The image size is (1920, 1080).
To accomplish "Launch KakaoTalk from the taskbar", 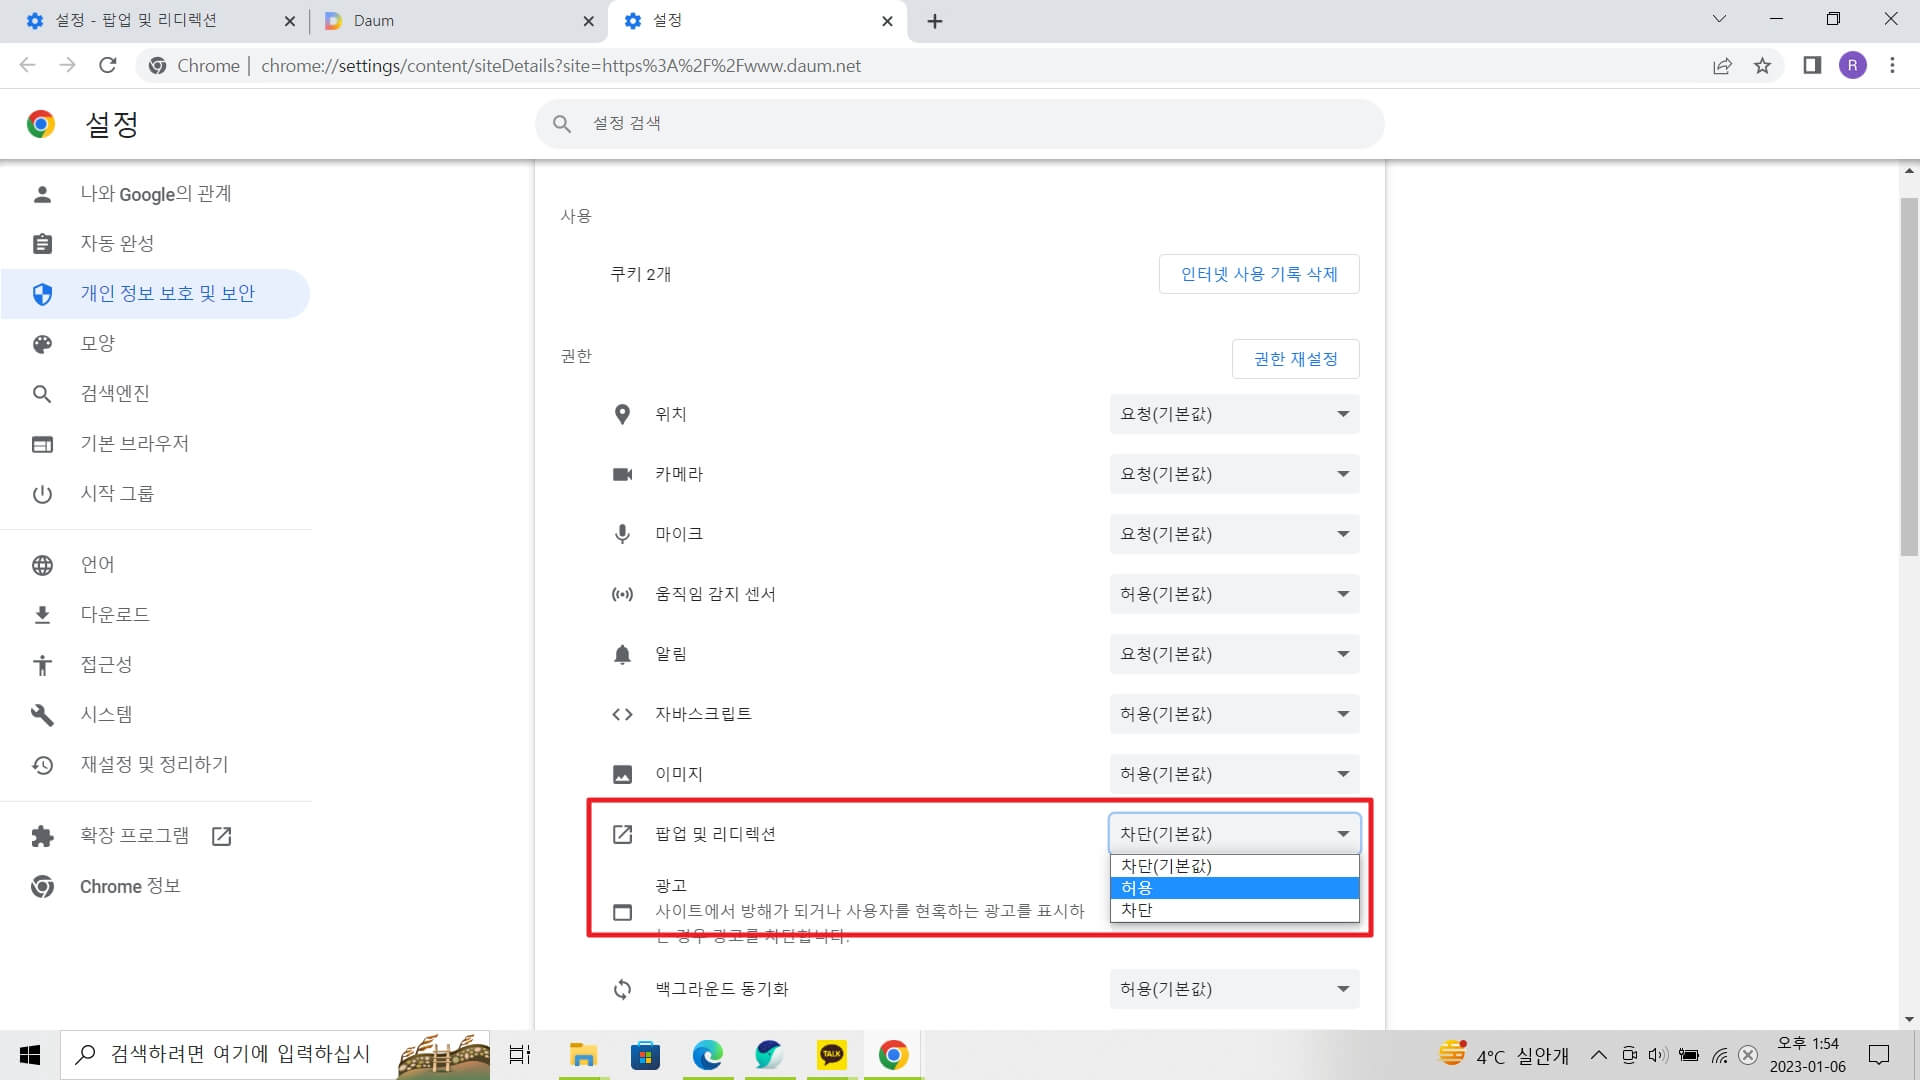I will [x=830, y=1055].
